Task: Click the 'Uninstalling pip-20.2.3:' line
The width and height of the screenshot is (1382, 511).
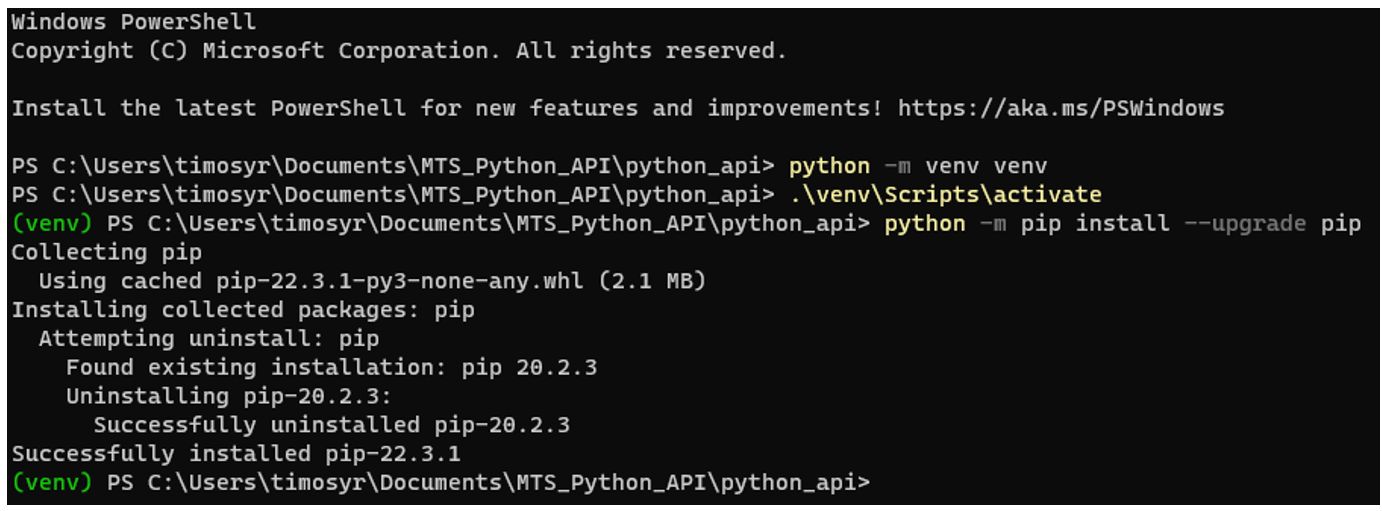Action: pos(230,396)
